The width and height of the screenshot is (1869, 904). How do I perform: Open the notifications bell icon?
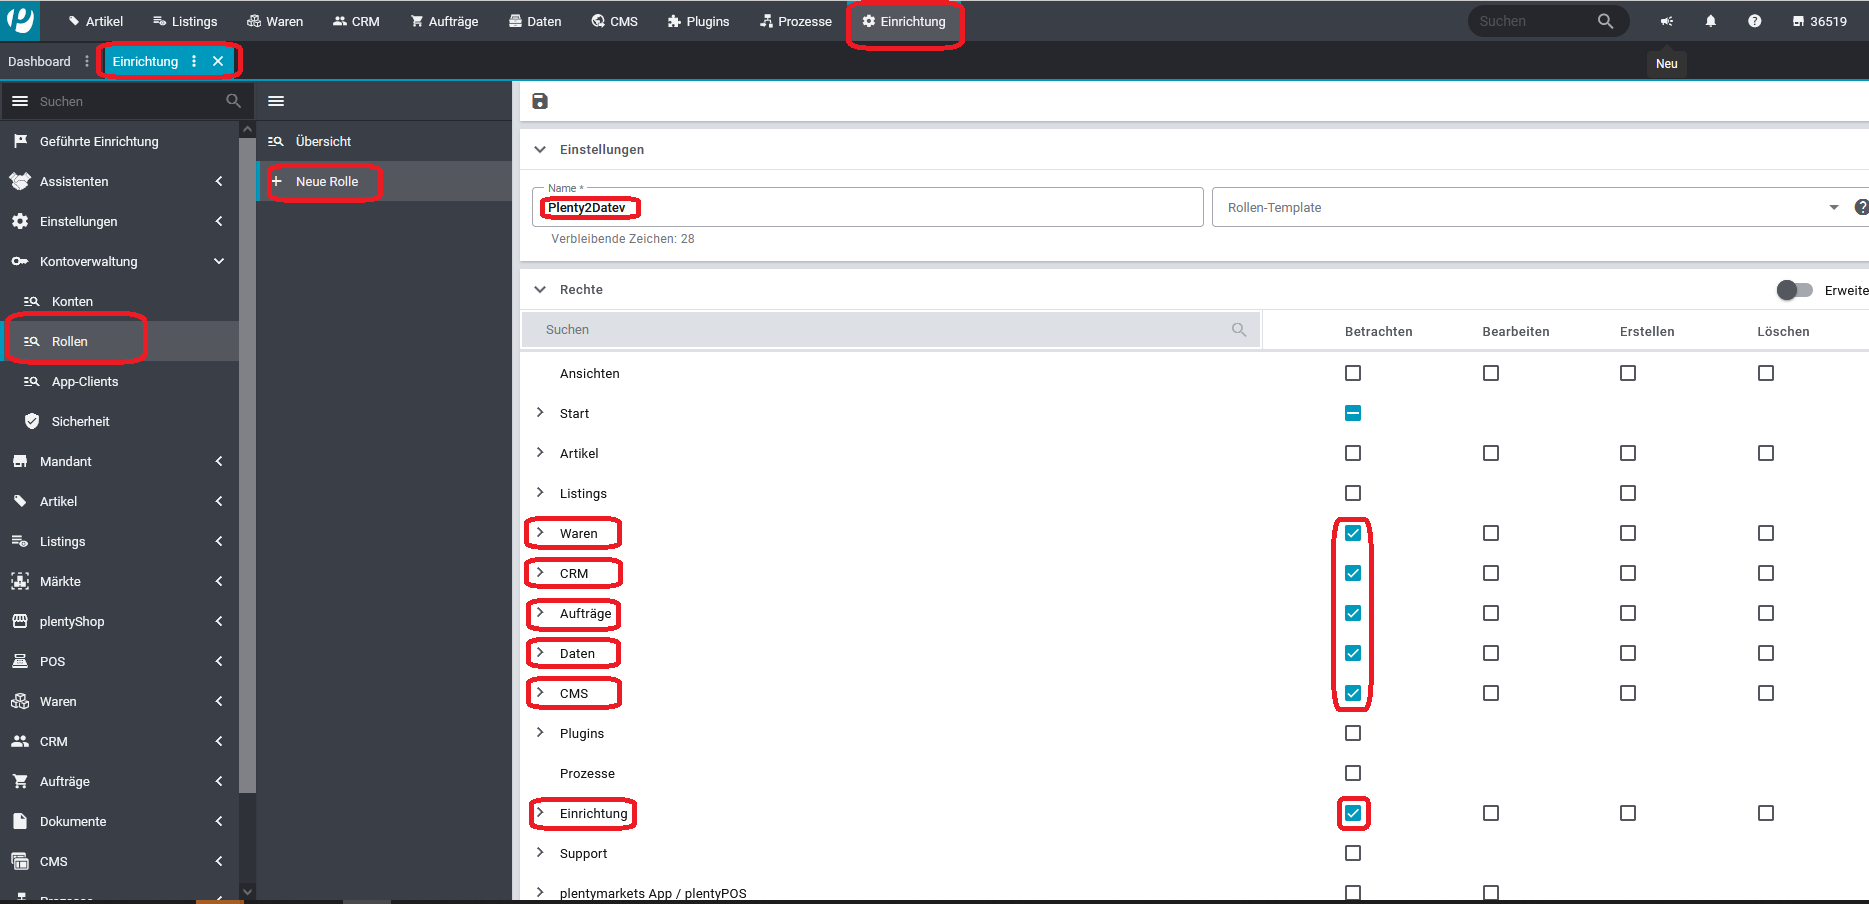pyautogui.click(x=1710, y=21)
